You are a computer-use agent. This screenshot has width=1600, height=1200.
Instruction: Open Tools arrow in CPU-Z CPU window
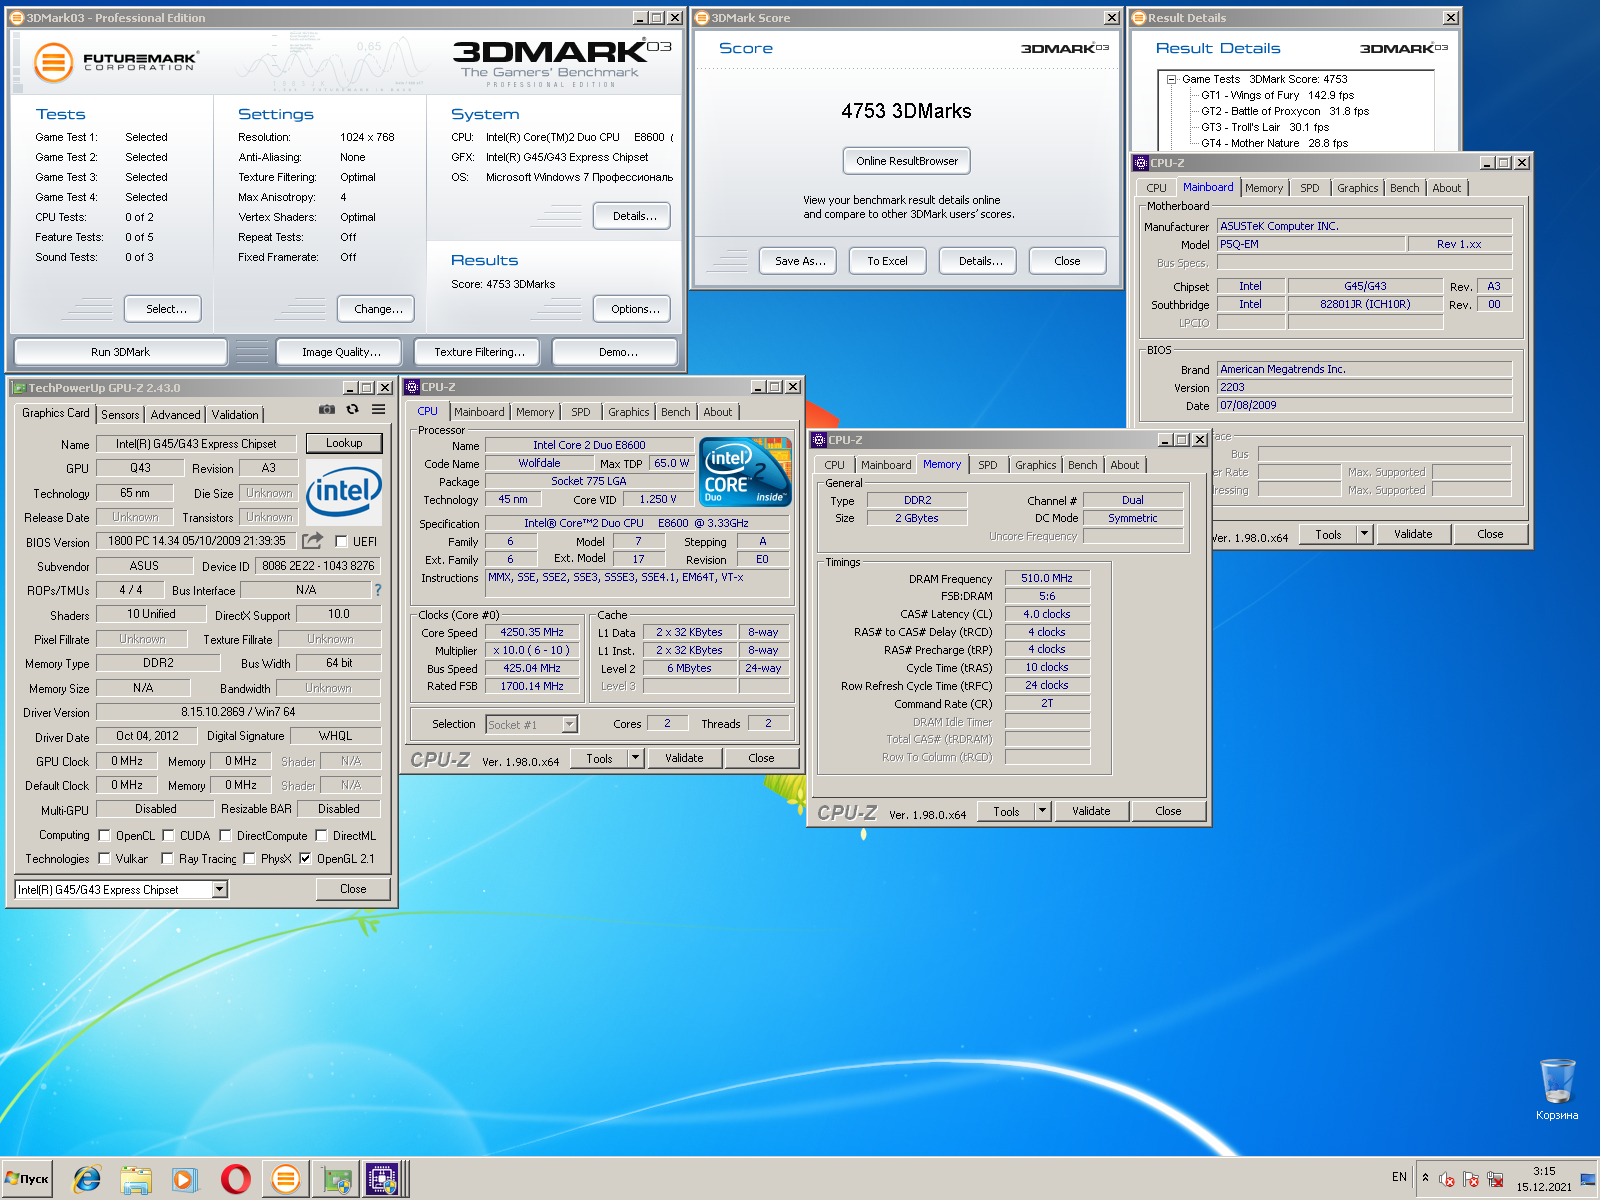click(x=635, y=758)
